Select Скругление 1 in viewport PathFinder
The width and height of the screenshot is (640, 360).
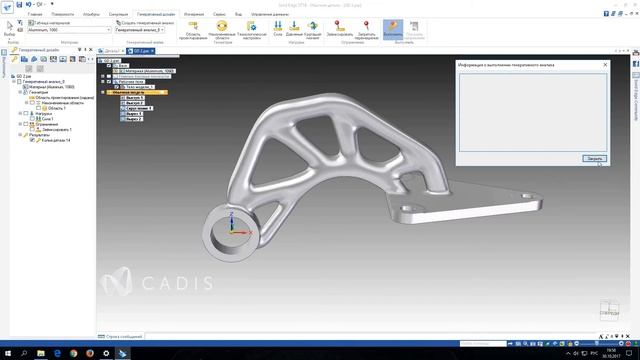136,108
